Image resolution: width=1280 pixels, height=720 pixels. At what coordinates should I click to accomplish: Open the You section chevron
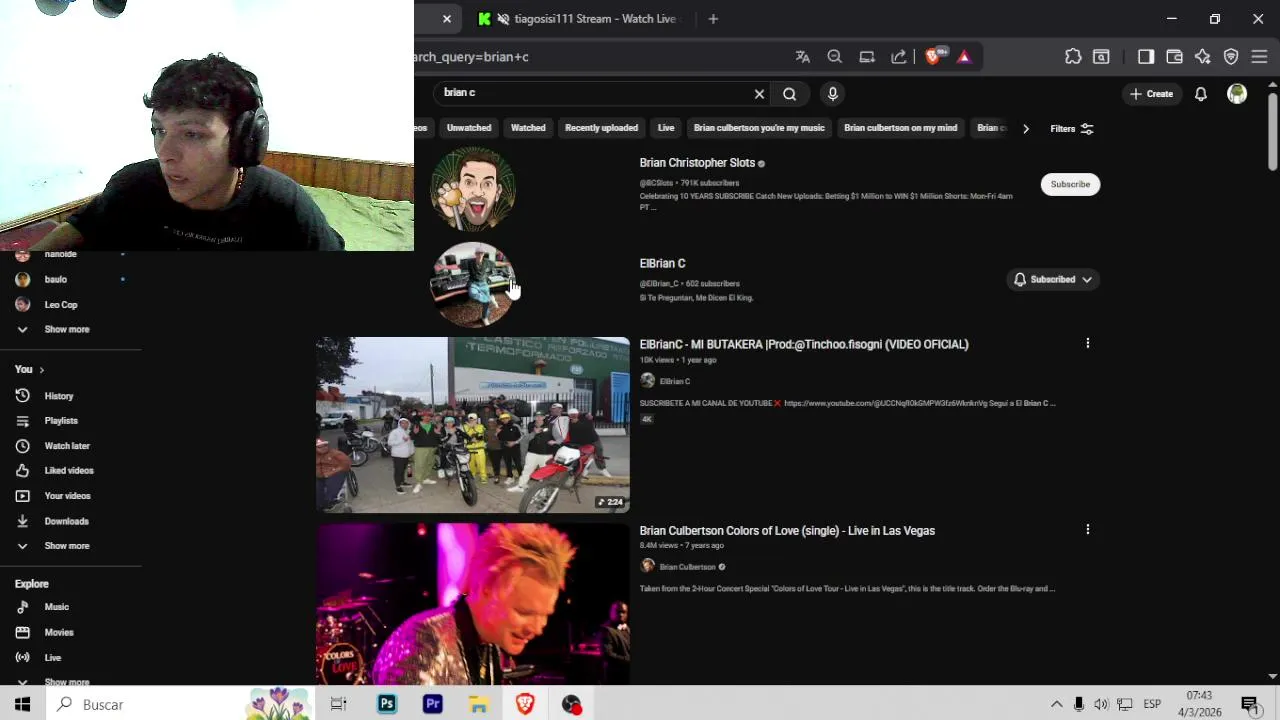(41, 370)
